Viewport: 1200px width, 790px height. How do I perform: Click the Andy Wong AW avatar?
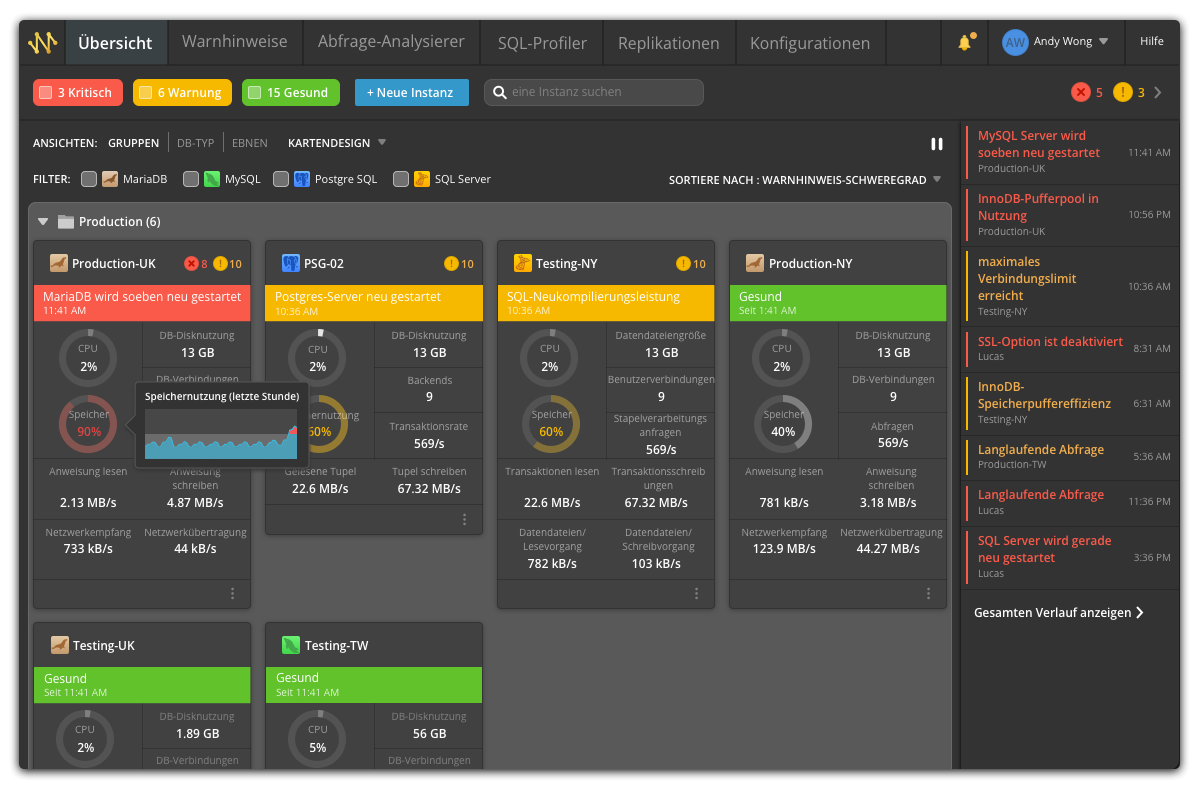pos(1015,42)
